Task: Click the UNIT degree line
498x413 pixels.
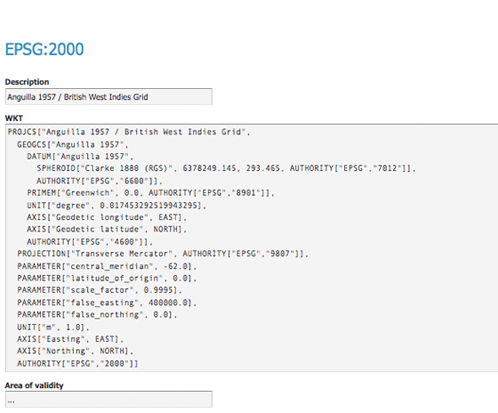Action: (117, 205)
